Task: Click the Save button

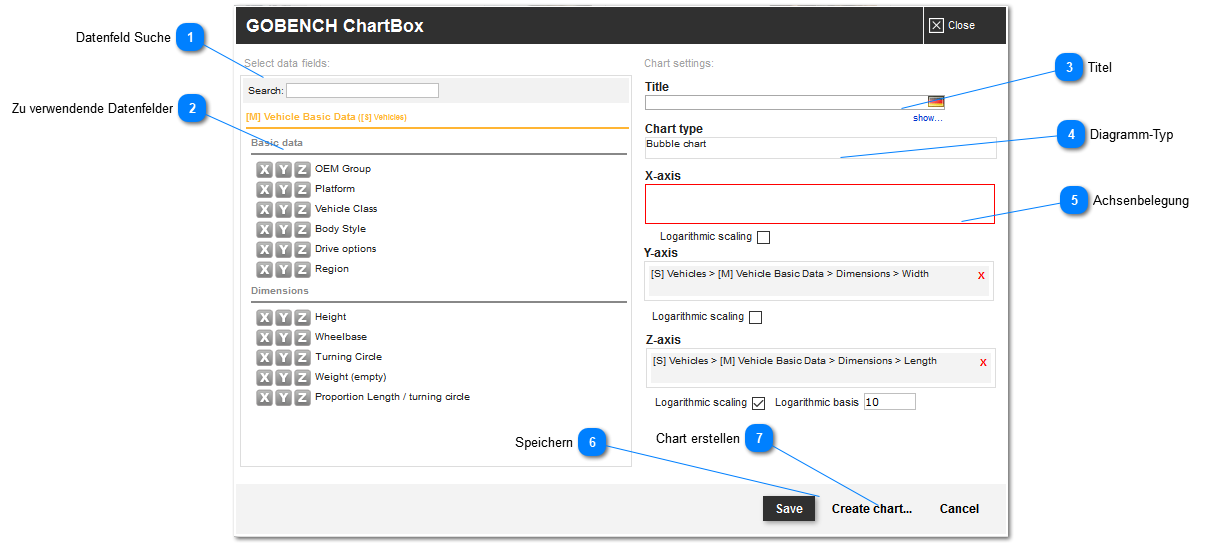Action: pos(789,508)
